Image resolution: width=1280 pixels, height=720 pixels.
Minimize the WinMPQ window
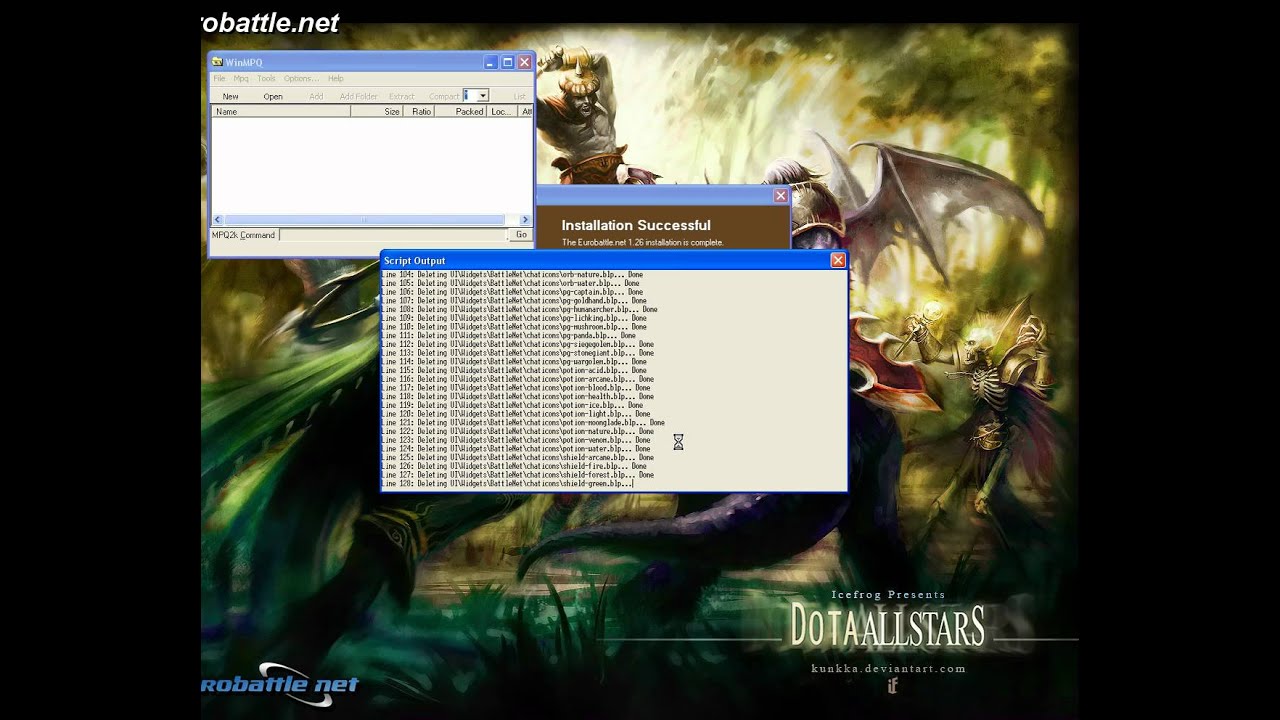coord(491,62)
